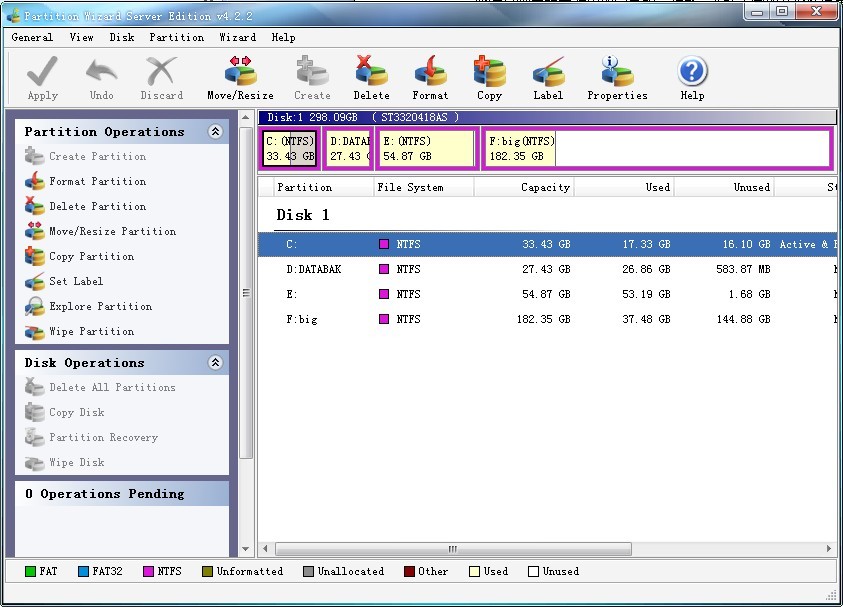Select the F:big partition row

tap(547, 319)
